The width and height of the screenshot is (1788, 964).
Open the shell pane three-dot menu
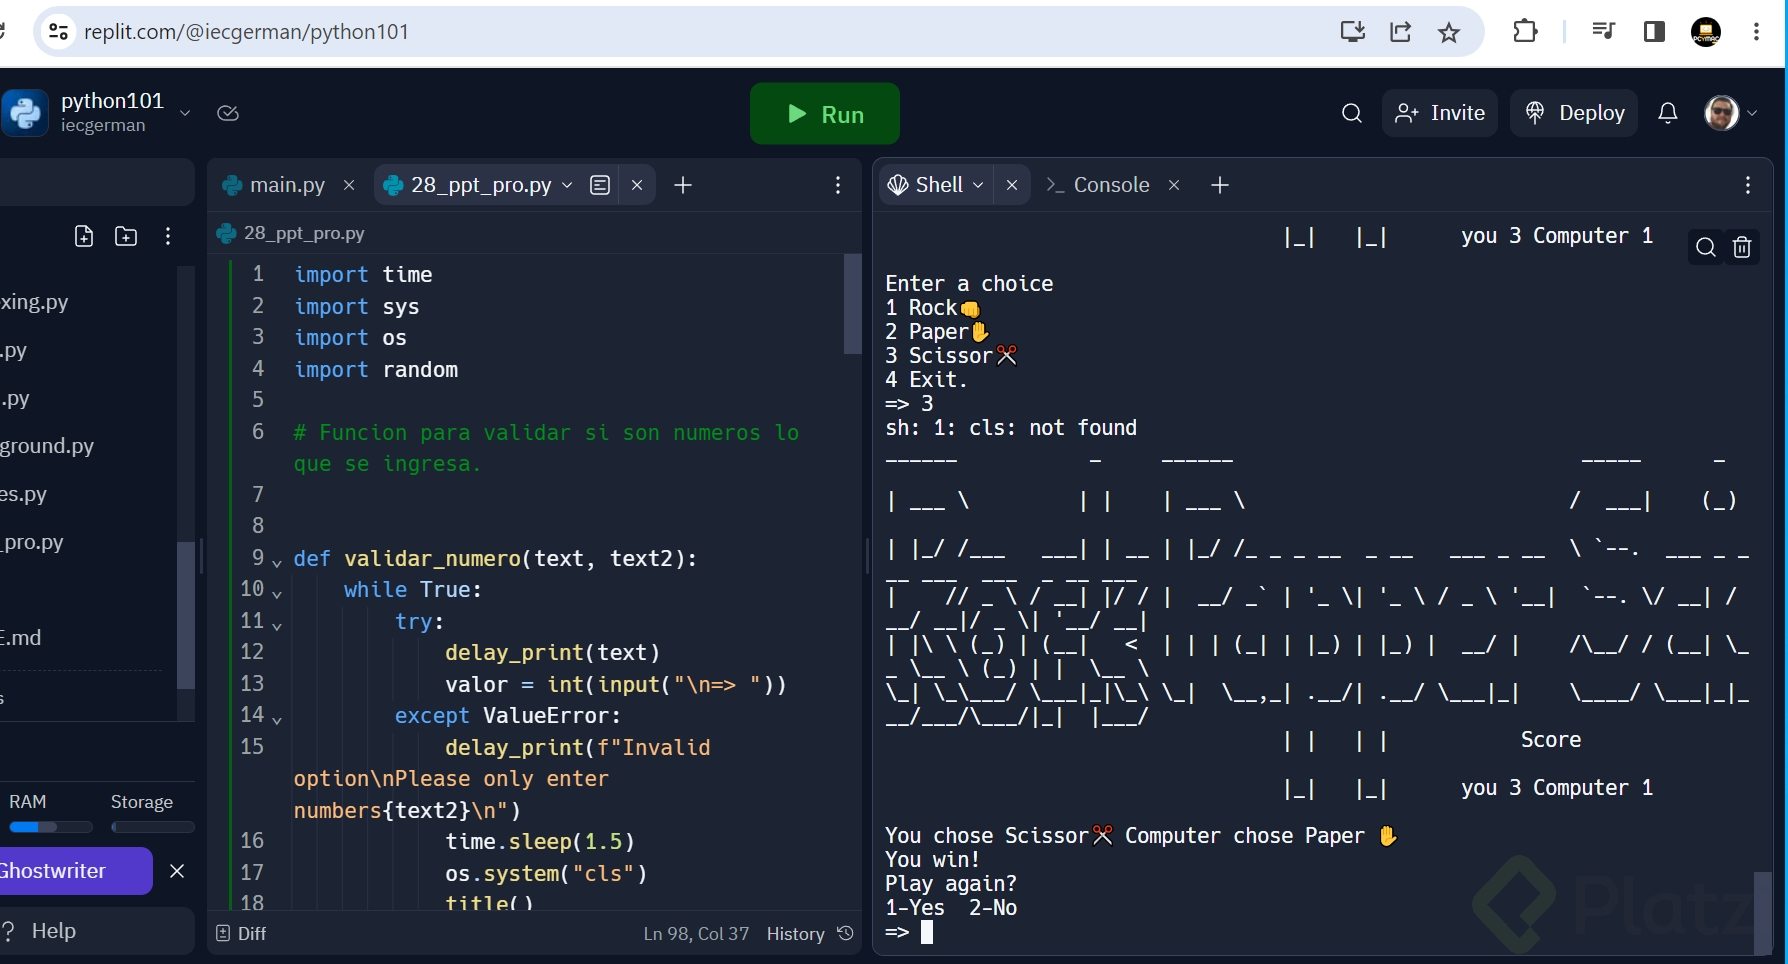(1748, 185)
